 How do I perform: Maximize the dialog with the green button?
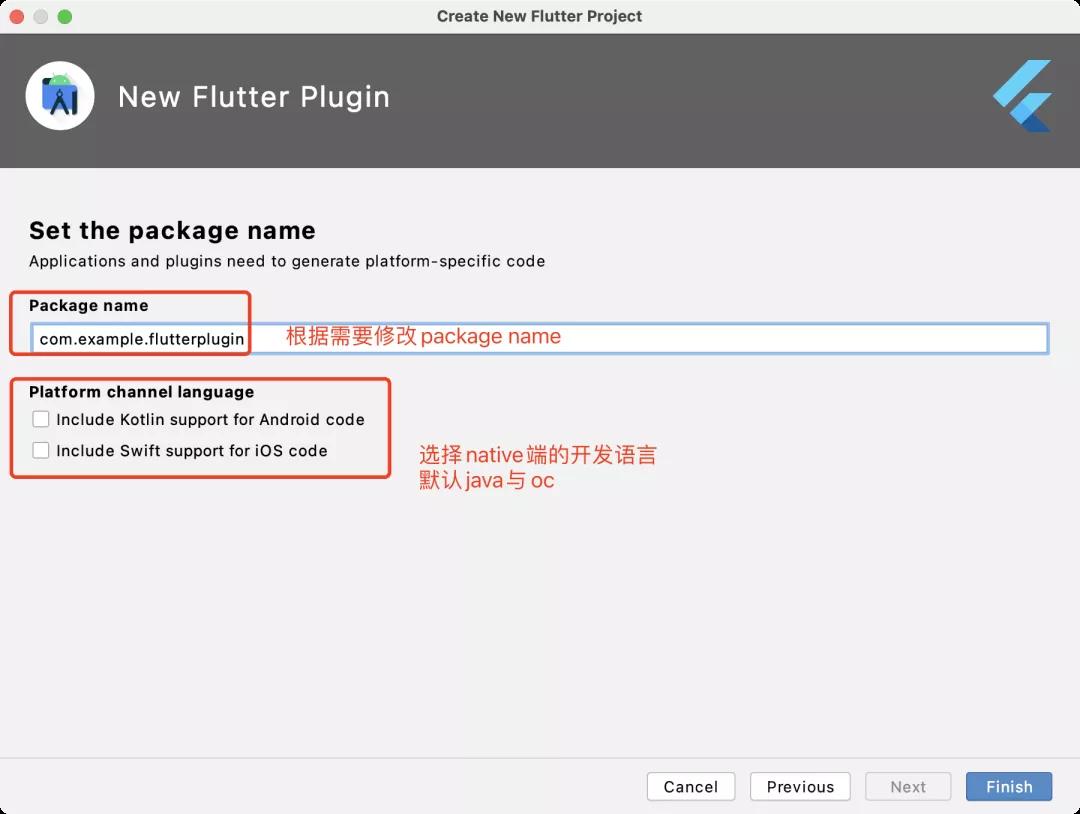pos(65,17)
